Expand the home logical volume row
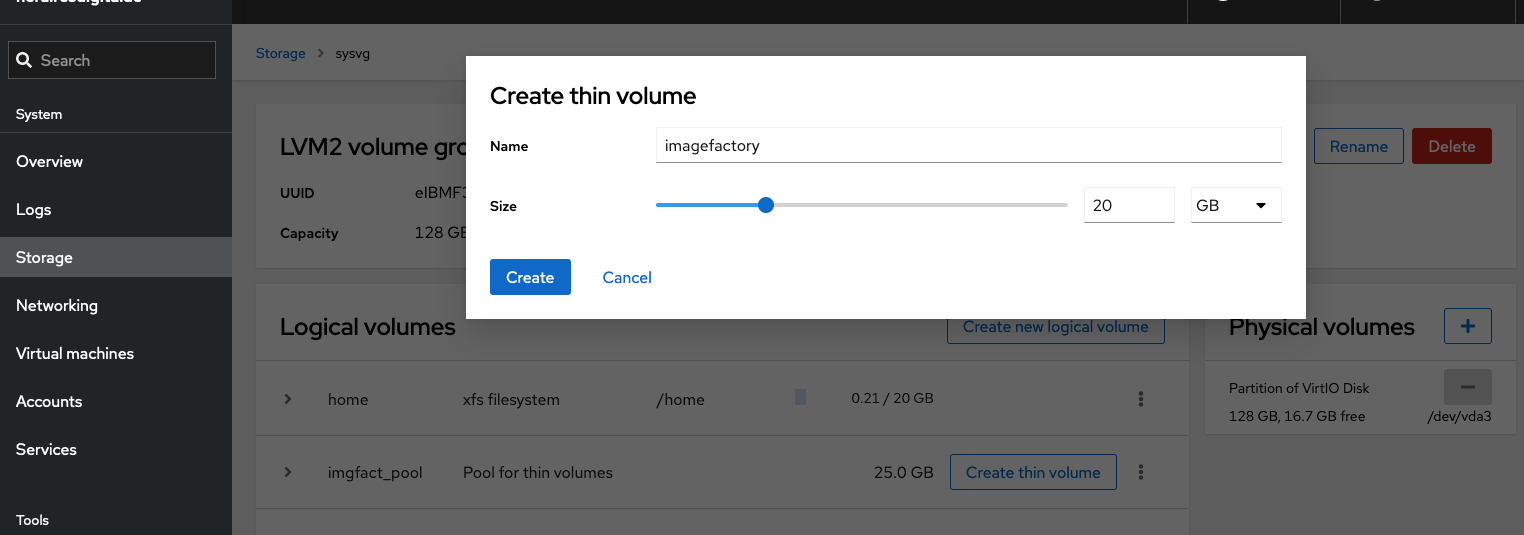Screen dimensions: 1524x535 pos(288,399)
